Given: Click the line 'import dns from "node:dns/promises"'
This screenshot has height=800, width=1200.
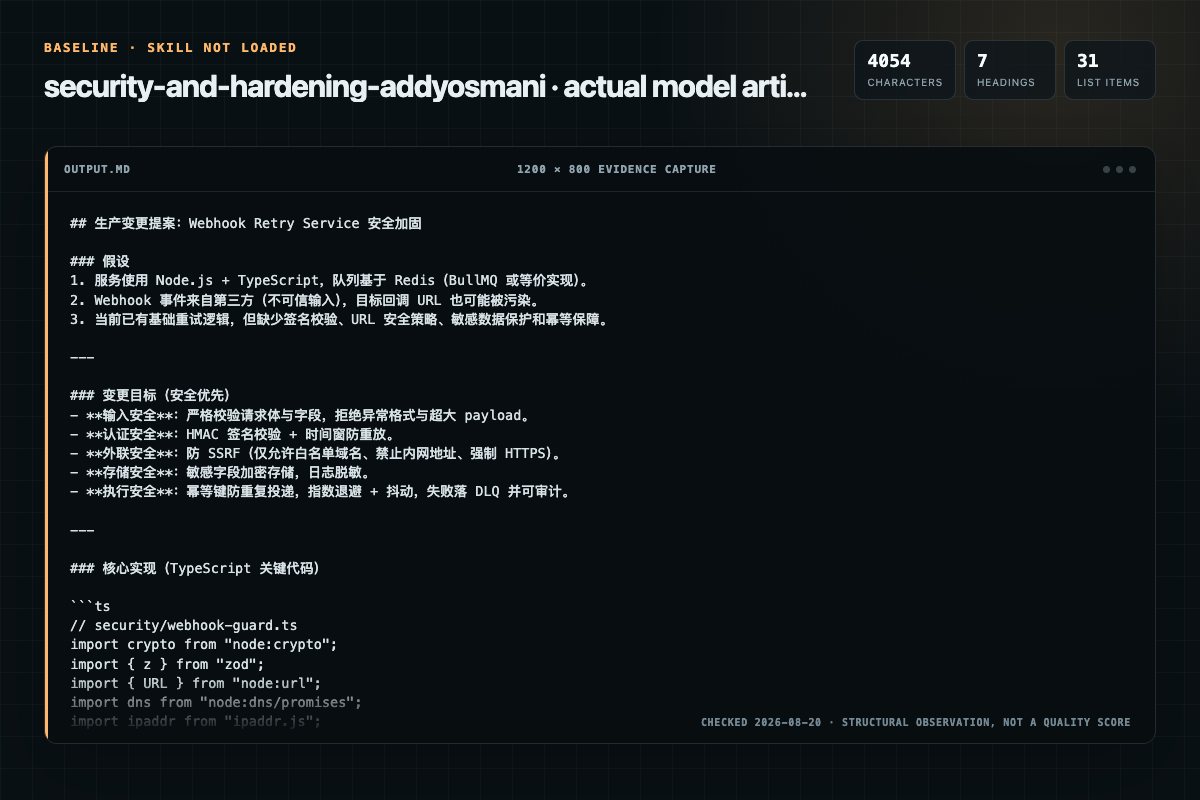Looking at the screenshot, I should (216, 702).
